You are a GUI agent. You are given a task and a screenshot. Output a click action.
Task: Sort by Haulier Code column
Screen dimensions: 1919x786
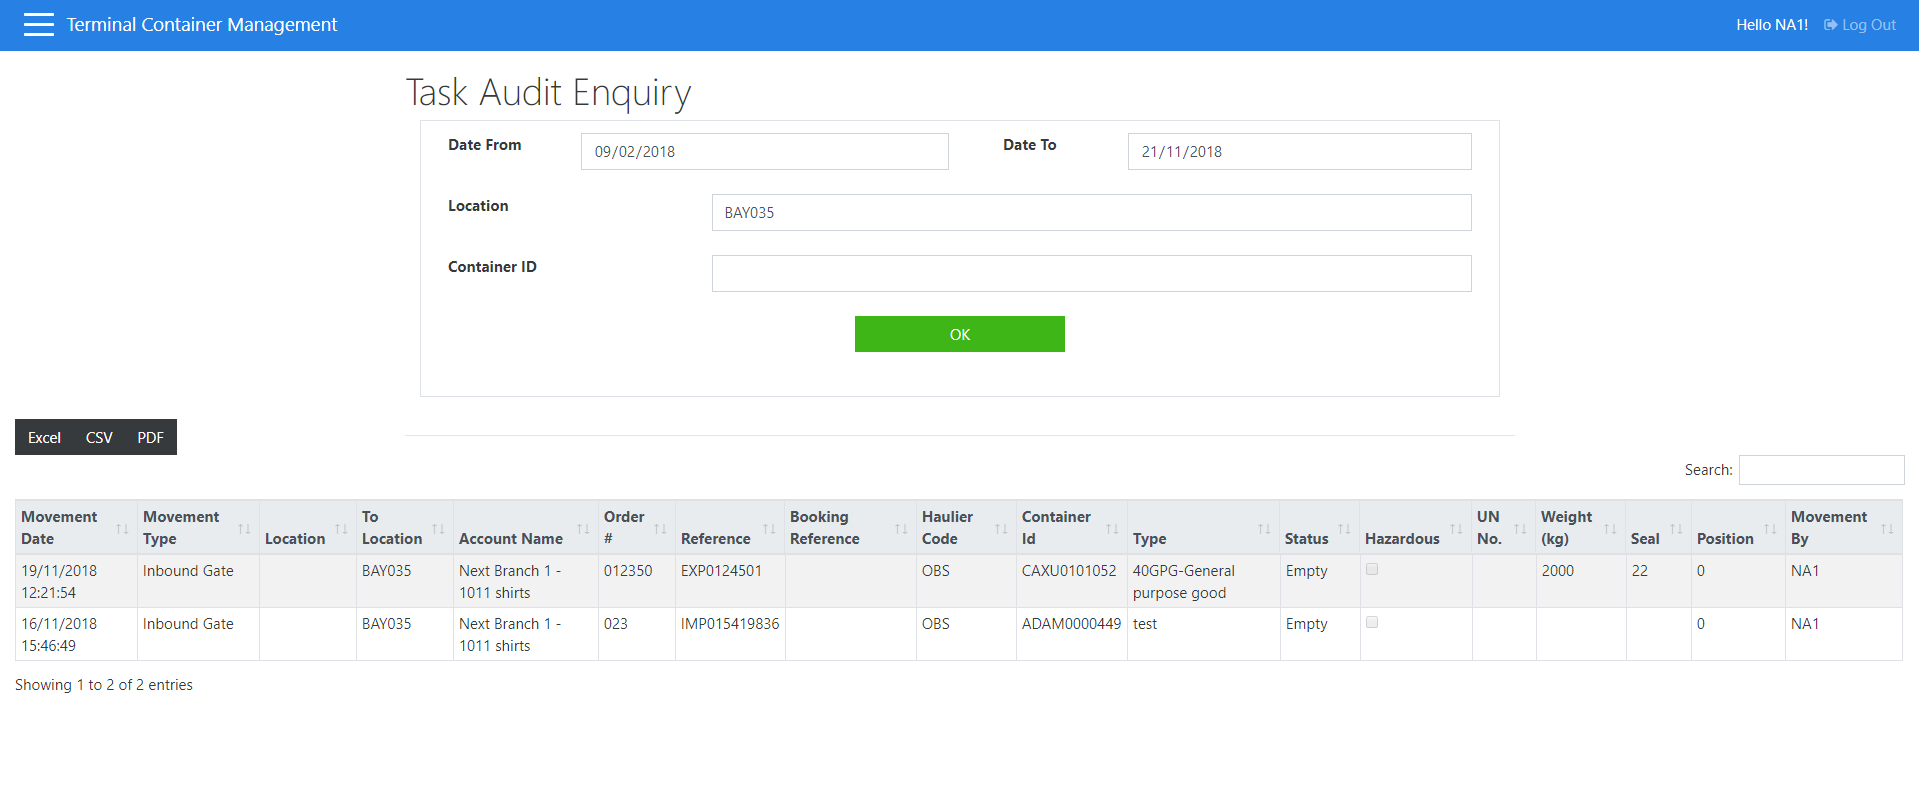(966, 527)
